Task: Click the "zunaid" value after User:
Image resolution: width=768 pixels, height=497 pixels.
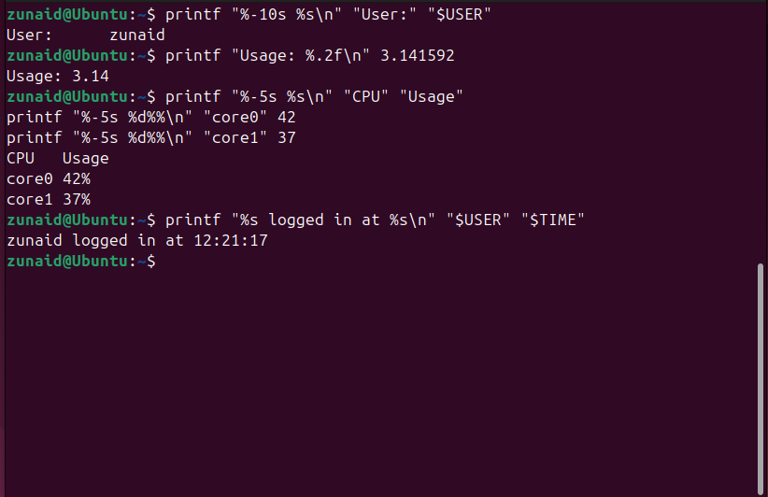Action: 136,35
